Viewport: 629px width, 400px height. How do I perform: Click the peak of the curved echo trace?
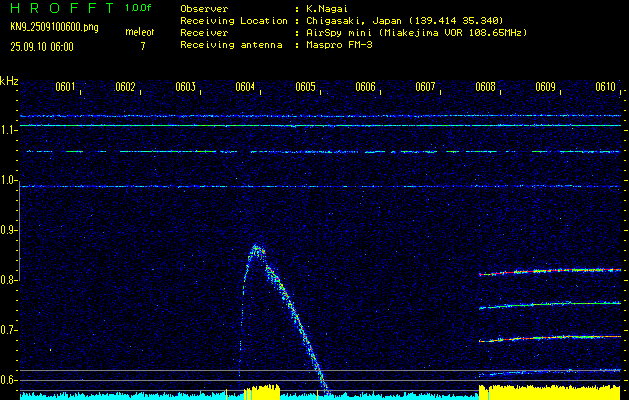click(x=257, y=249)
